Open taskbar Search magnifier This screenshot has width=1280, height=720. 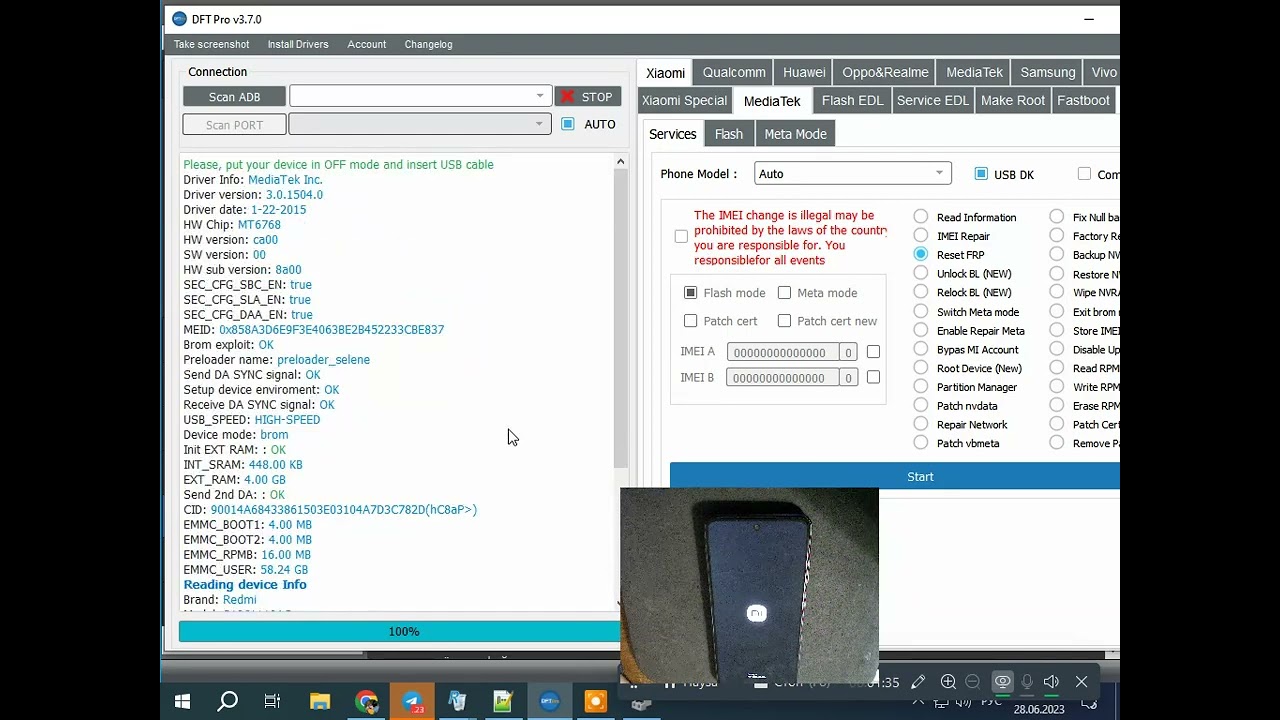coord(228,702)
